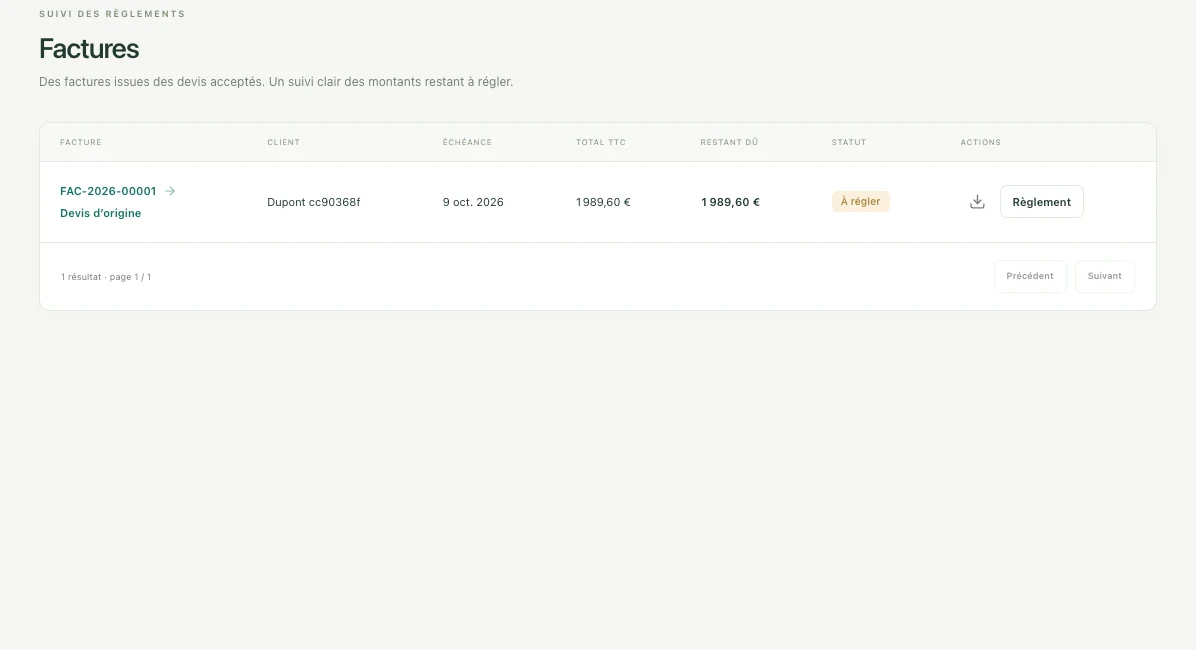Click the Échéance column header

(x=468, y=143)
